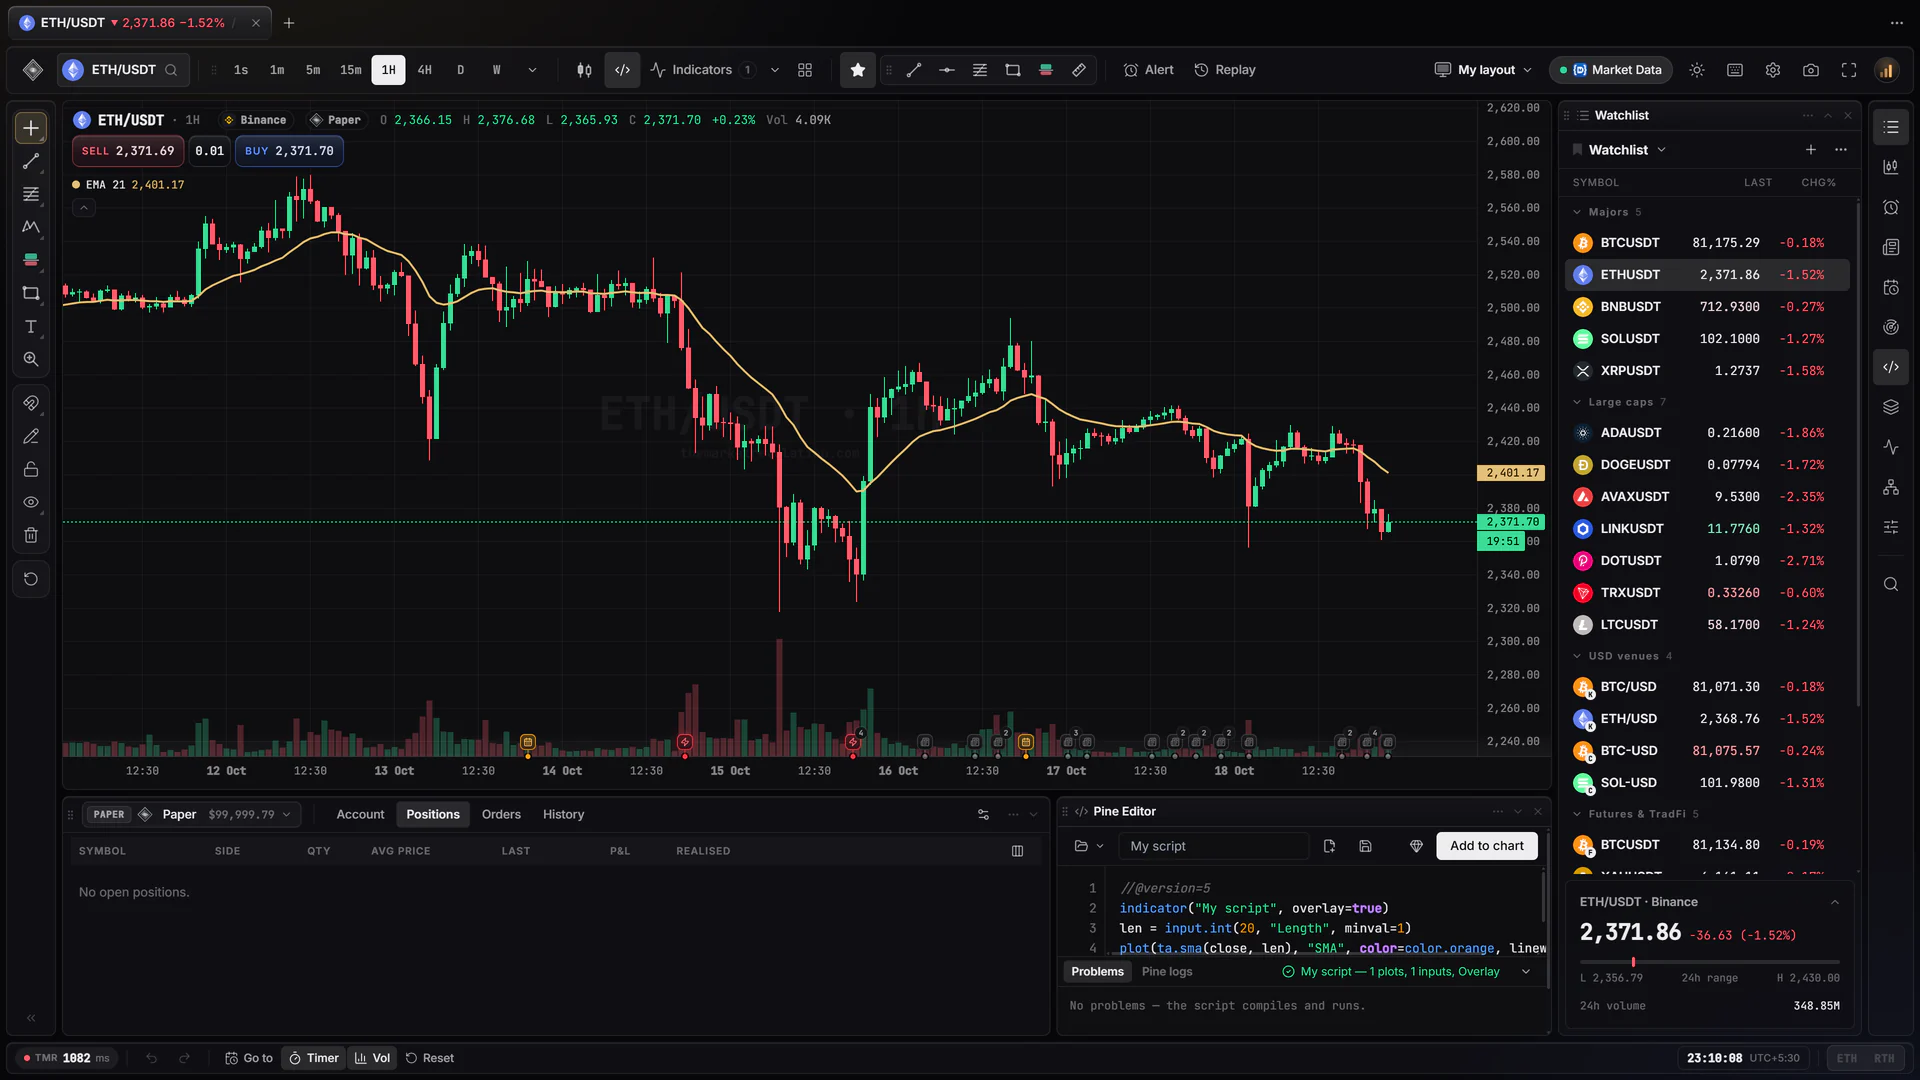Enter fullscreen mode icon
This screenshot has width=1920, height=1080.
tap(1849, 70)
